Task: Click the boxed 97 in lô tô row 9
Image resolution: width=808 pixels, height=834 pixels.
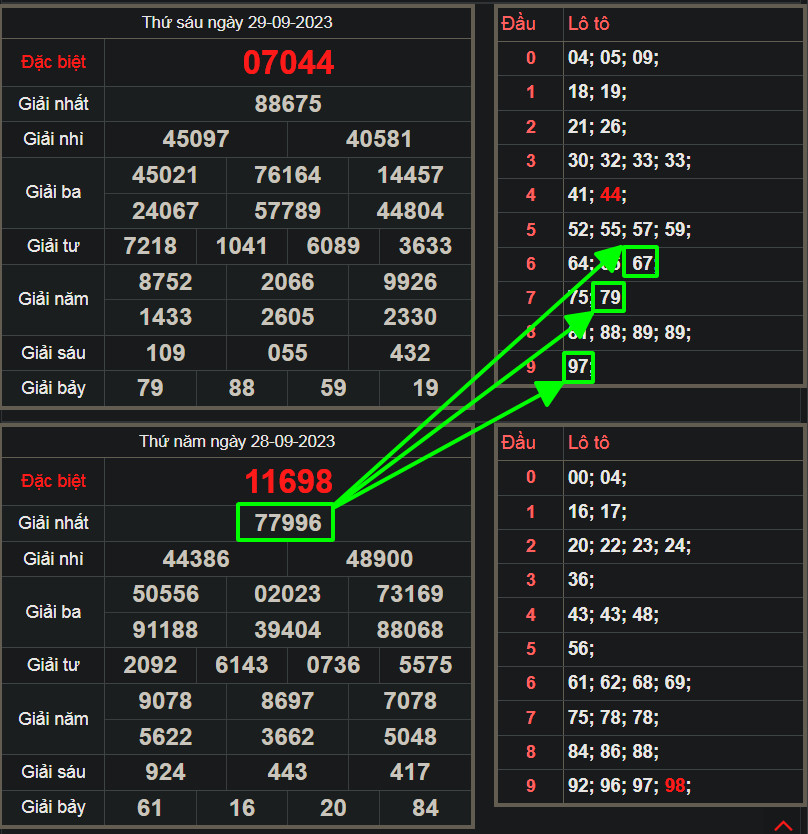Action: click(578, 367)
